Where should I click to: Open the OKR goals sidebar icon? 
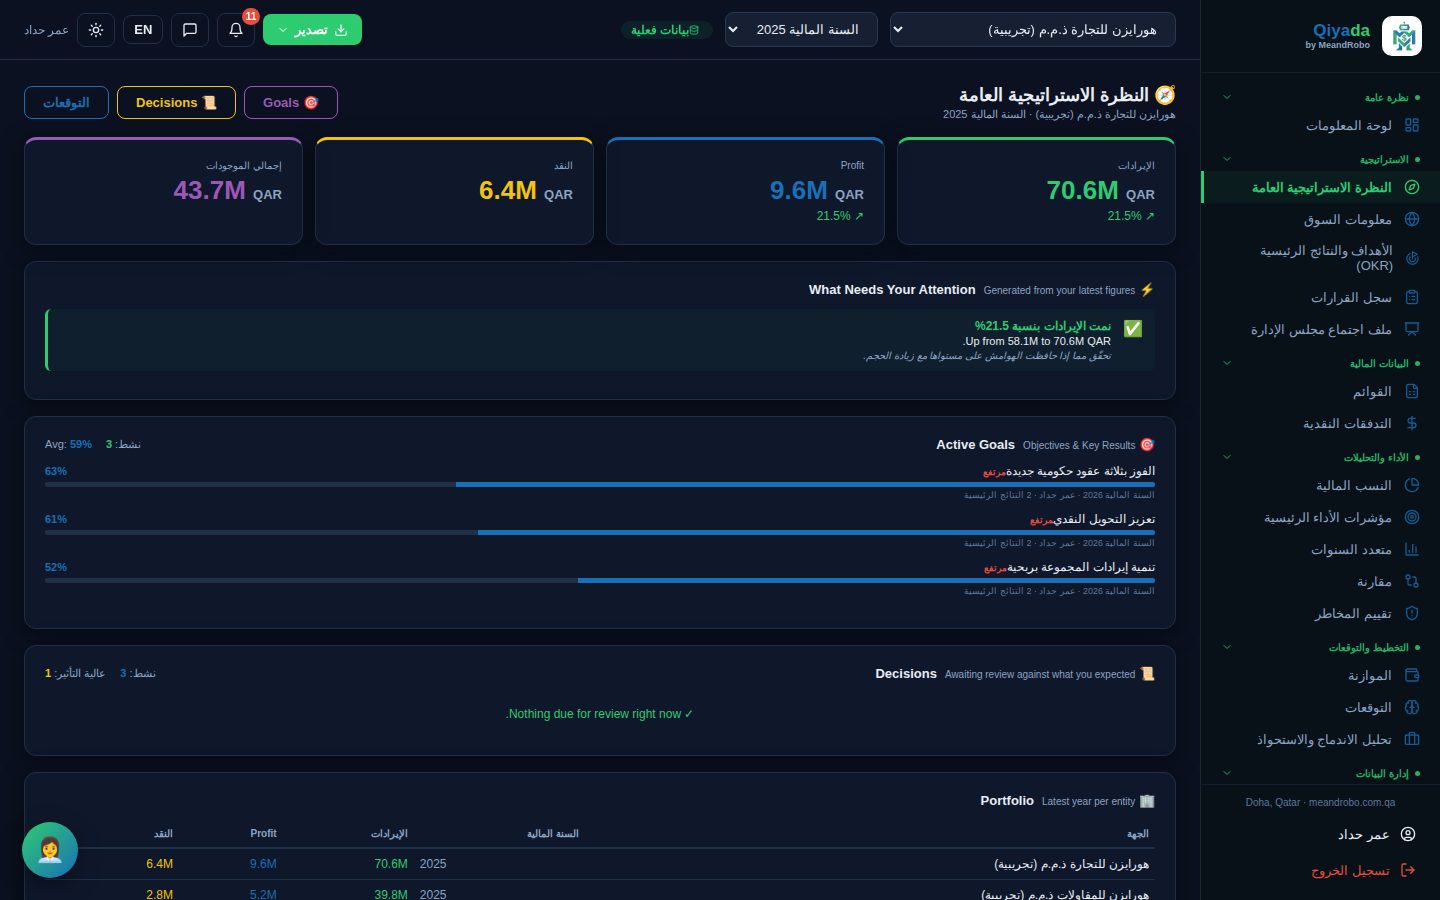(1412, 258)
